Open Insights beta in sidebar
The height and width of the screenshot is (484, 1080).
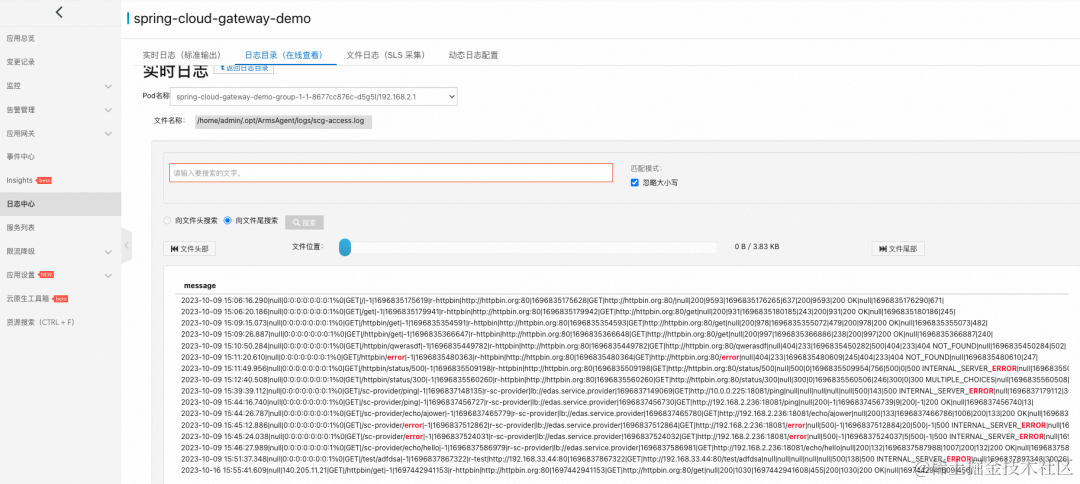29,180
